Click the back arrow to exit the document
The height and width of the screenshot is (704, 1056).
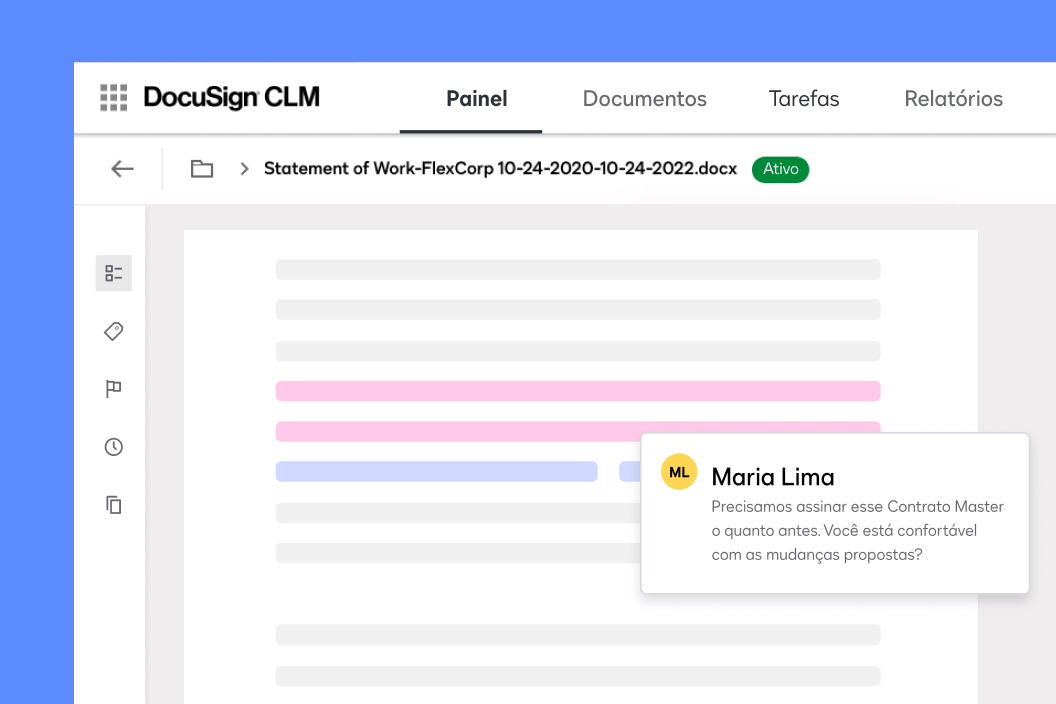point(121,169)
